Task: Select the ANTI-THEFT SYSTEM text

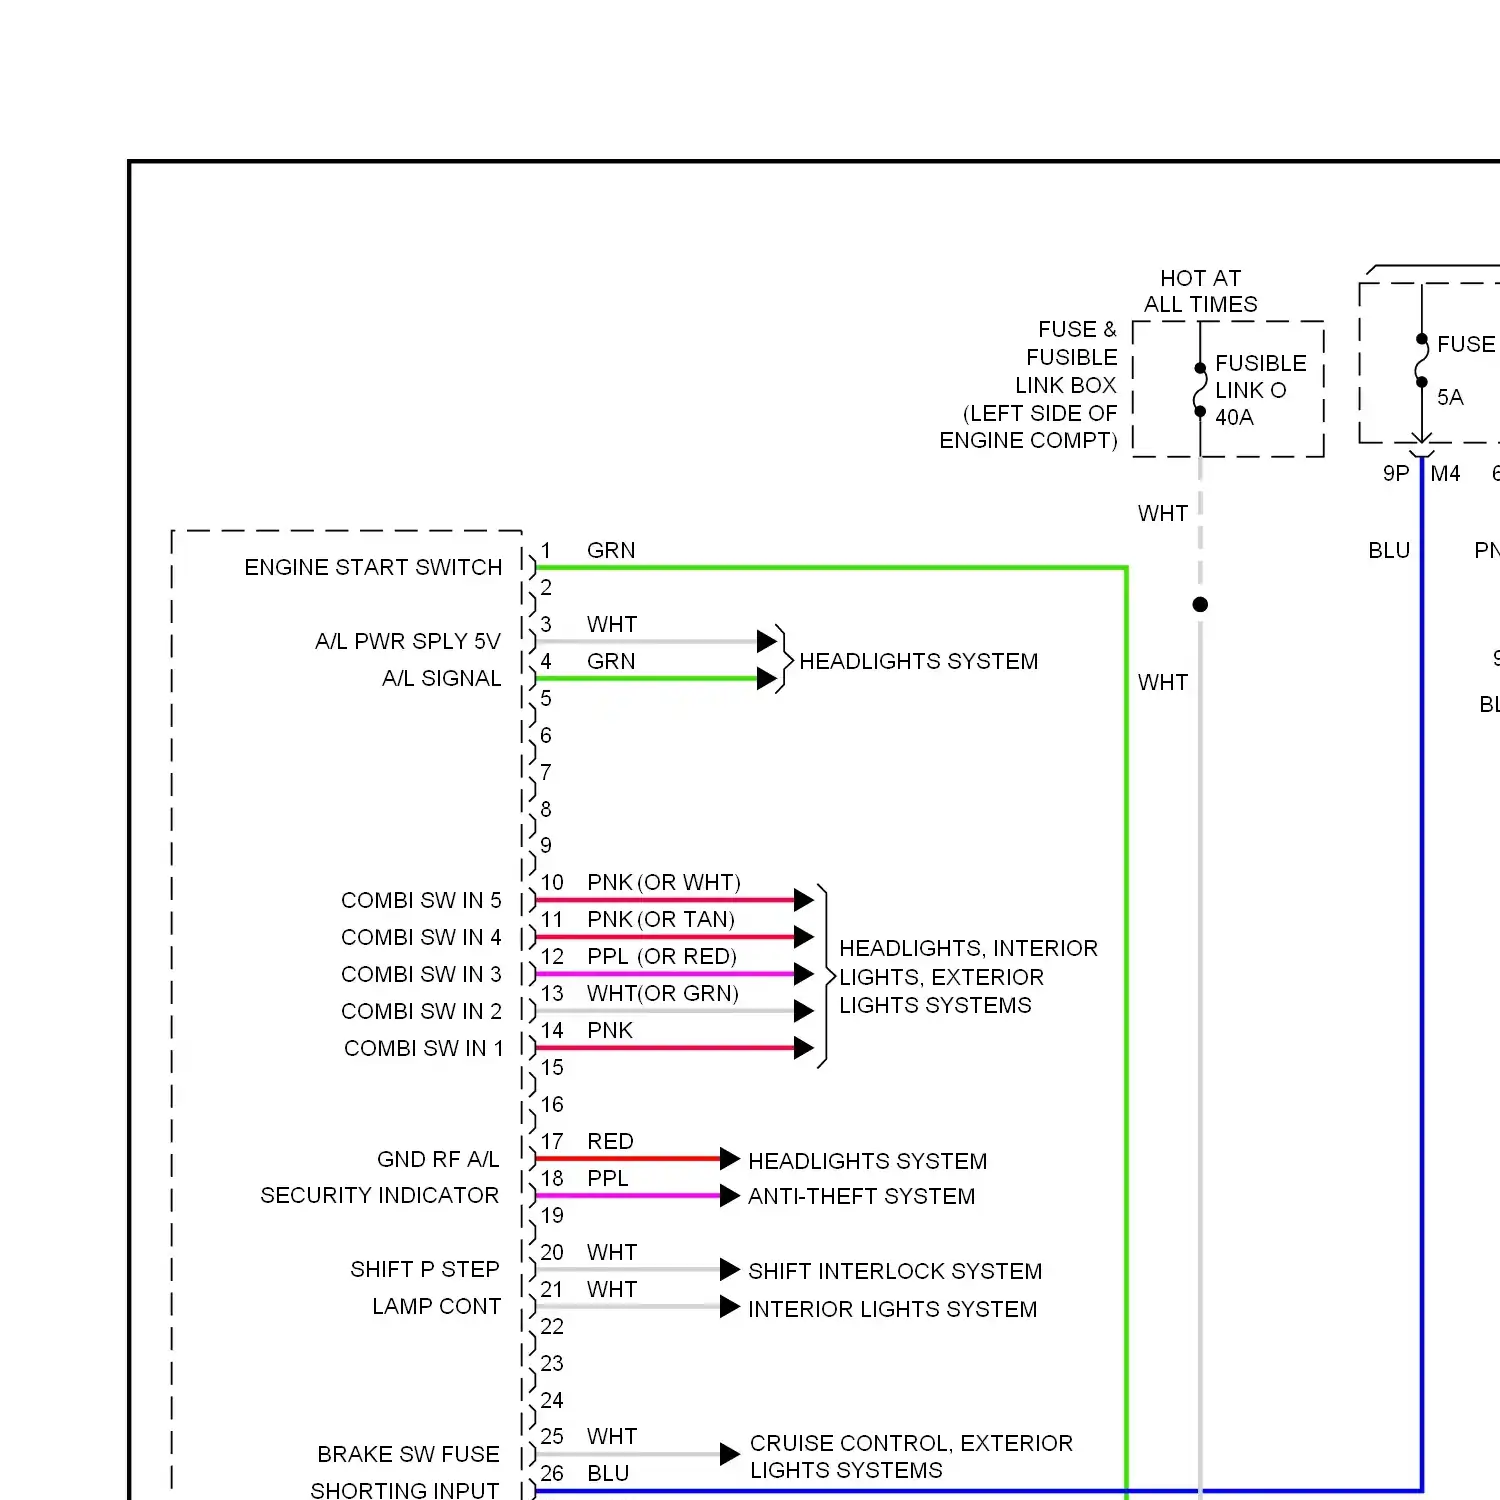Action: [861, 1197]
